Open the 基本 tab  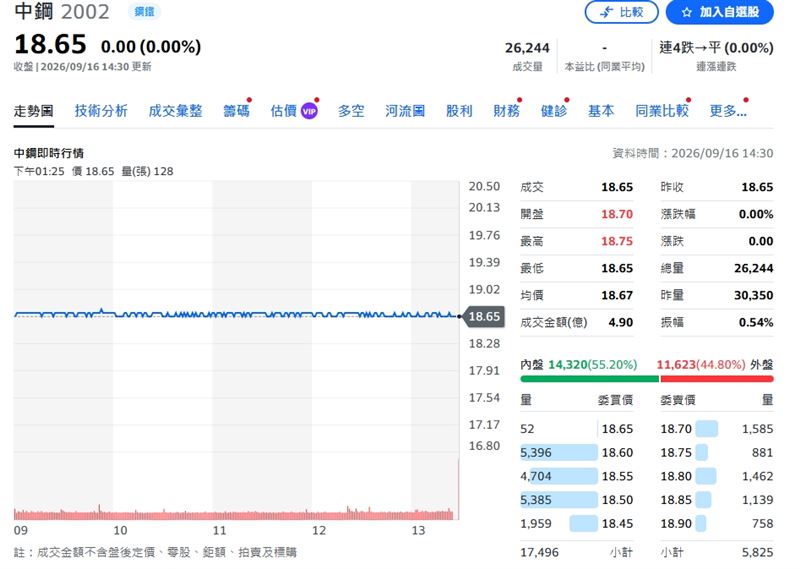click(601, 111)
